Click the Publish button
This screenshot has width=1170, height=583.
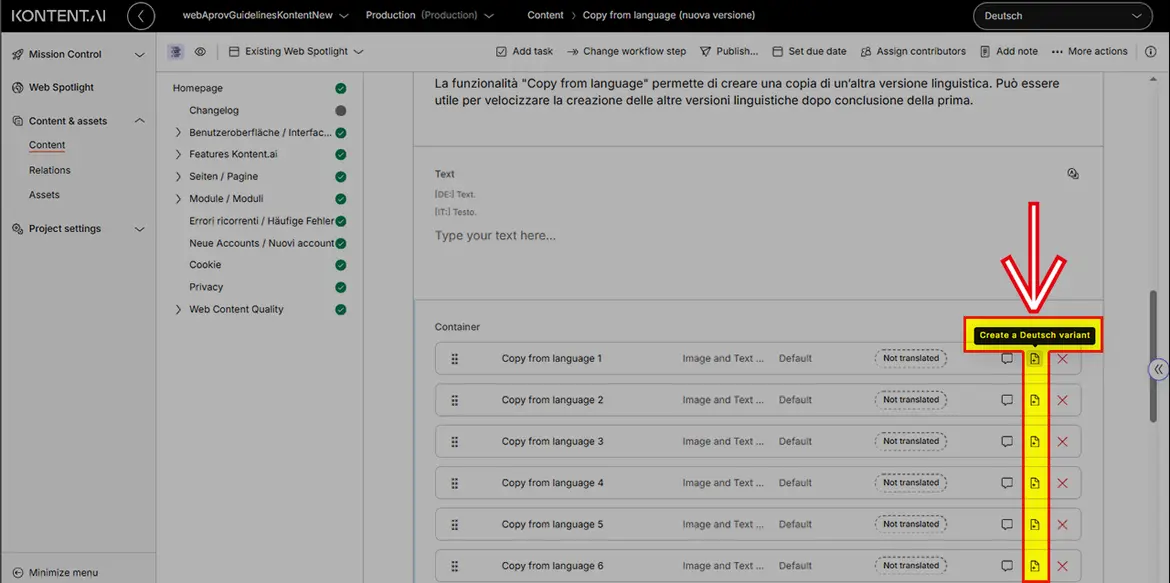coord(728,52)
